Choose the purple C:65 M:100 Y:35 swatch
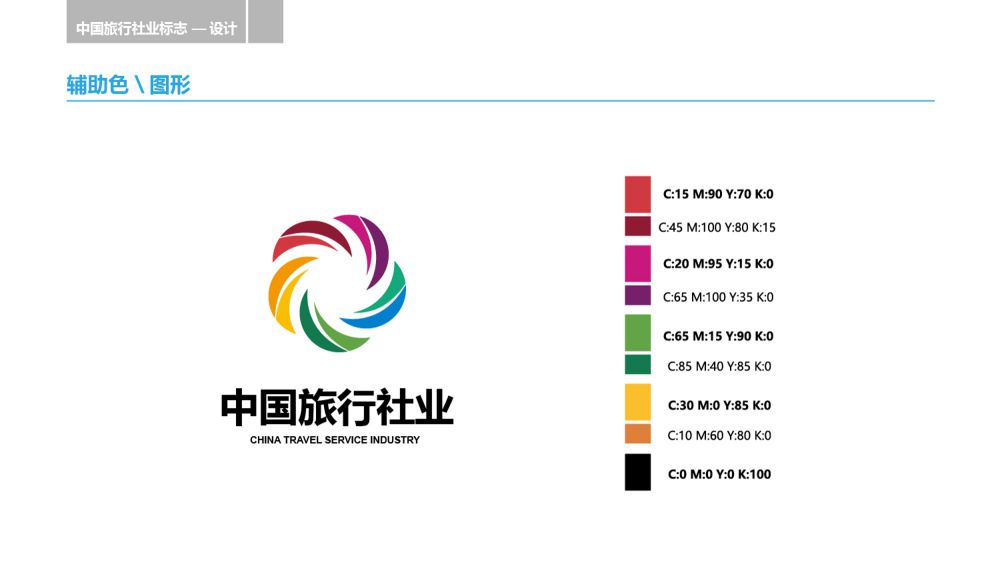 [637, 295]
